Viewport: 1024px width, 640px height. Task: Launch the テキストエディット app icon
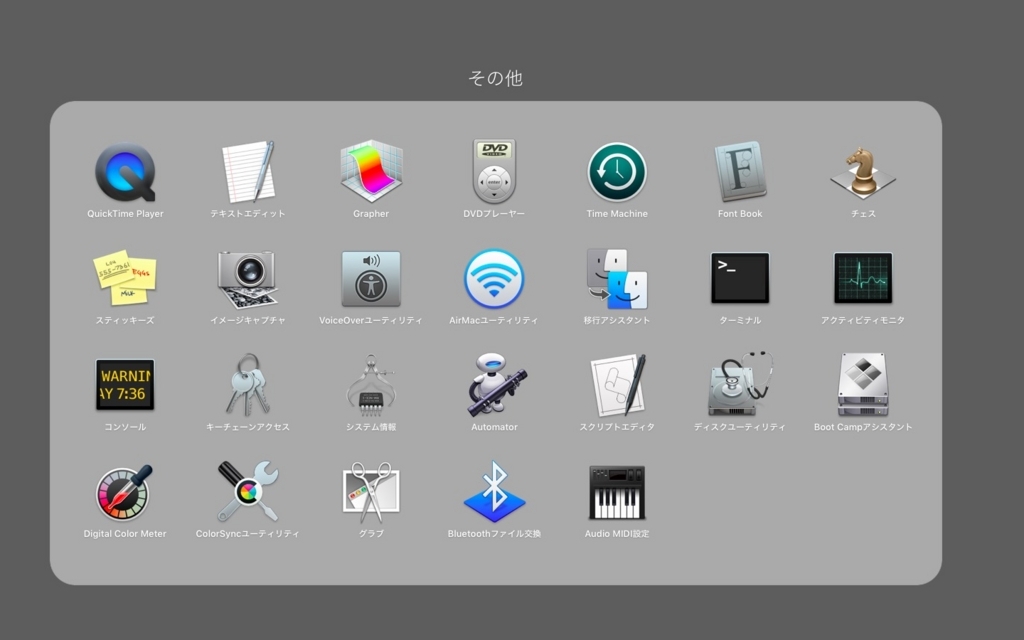pos(248,172)
